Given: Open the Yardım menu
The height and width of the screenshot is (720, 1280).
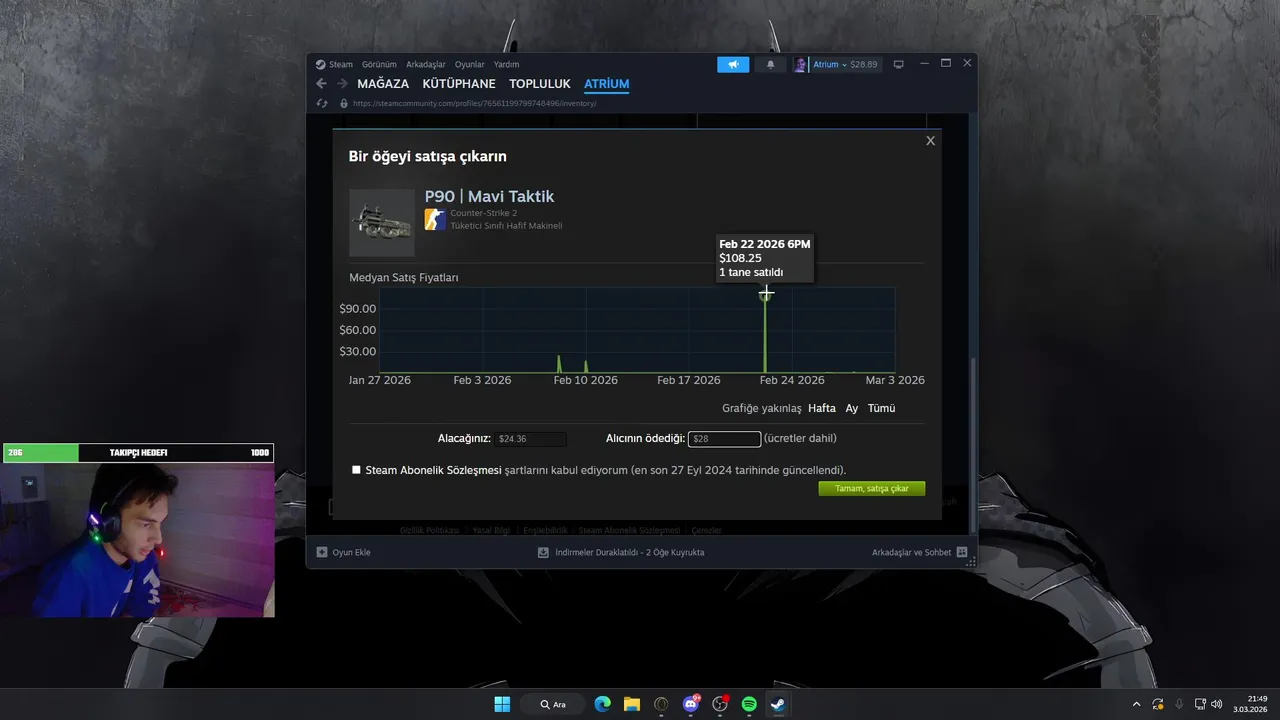Looking at the screenshot, I should (506, 64).
